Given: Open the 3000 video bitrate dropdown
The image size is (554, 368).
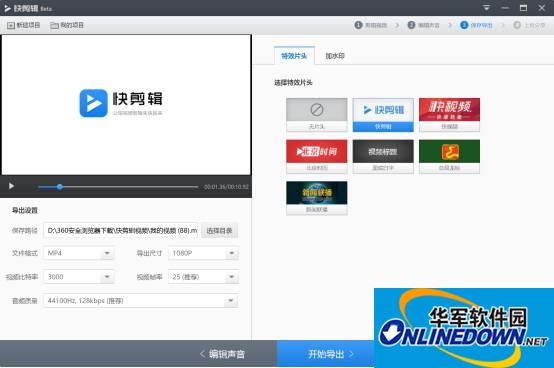Looking at the screenshot, I should (78, 277).
